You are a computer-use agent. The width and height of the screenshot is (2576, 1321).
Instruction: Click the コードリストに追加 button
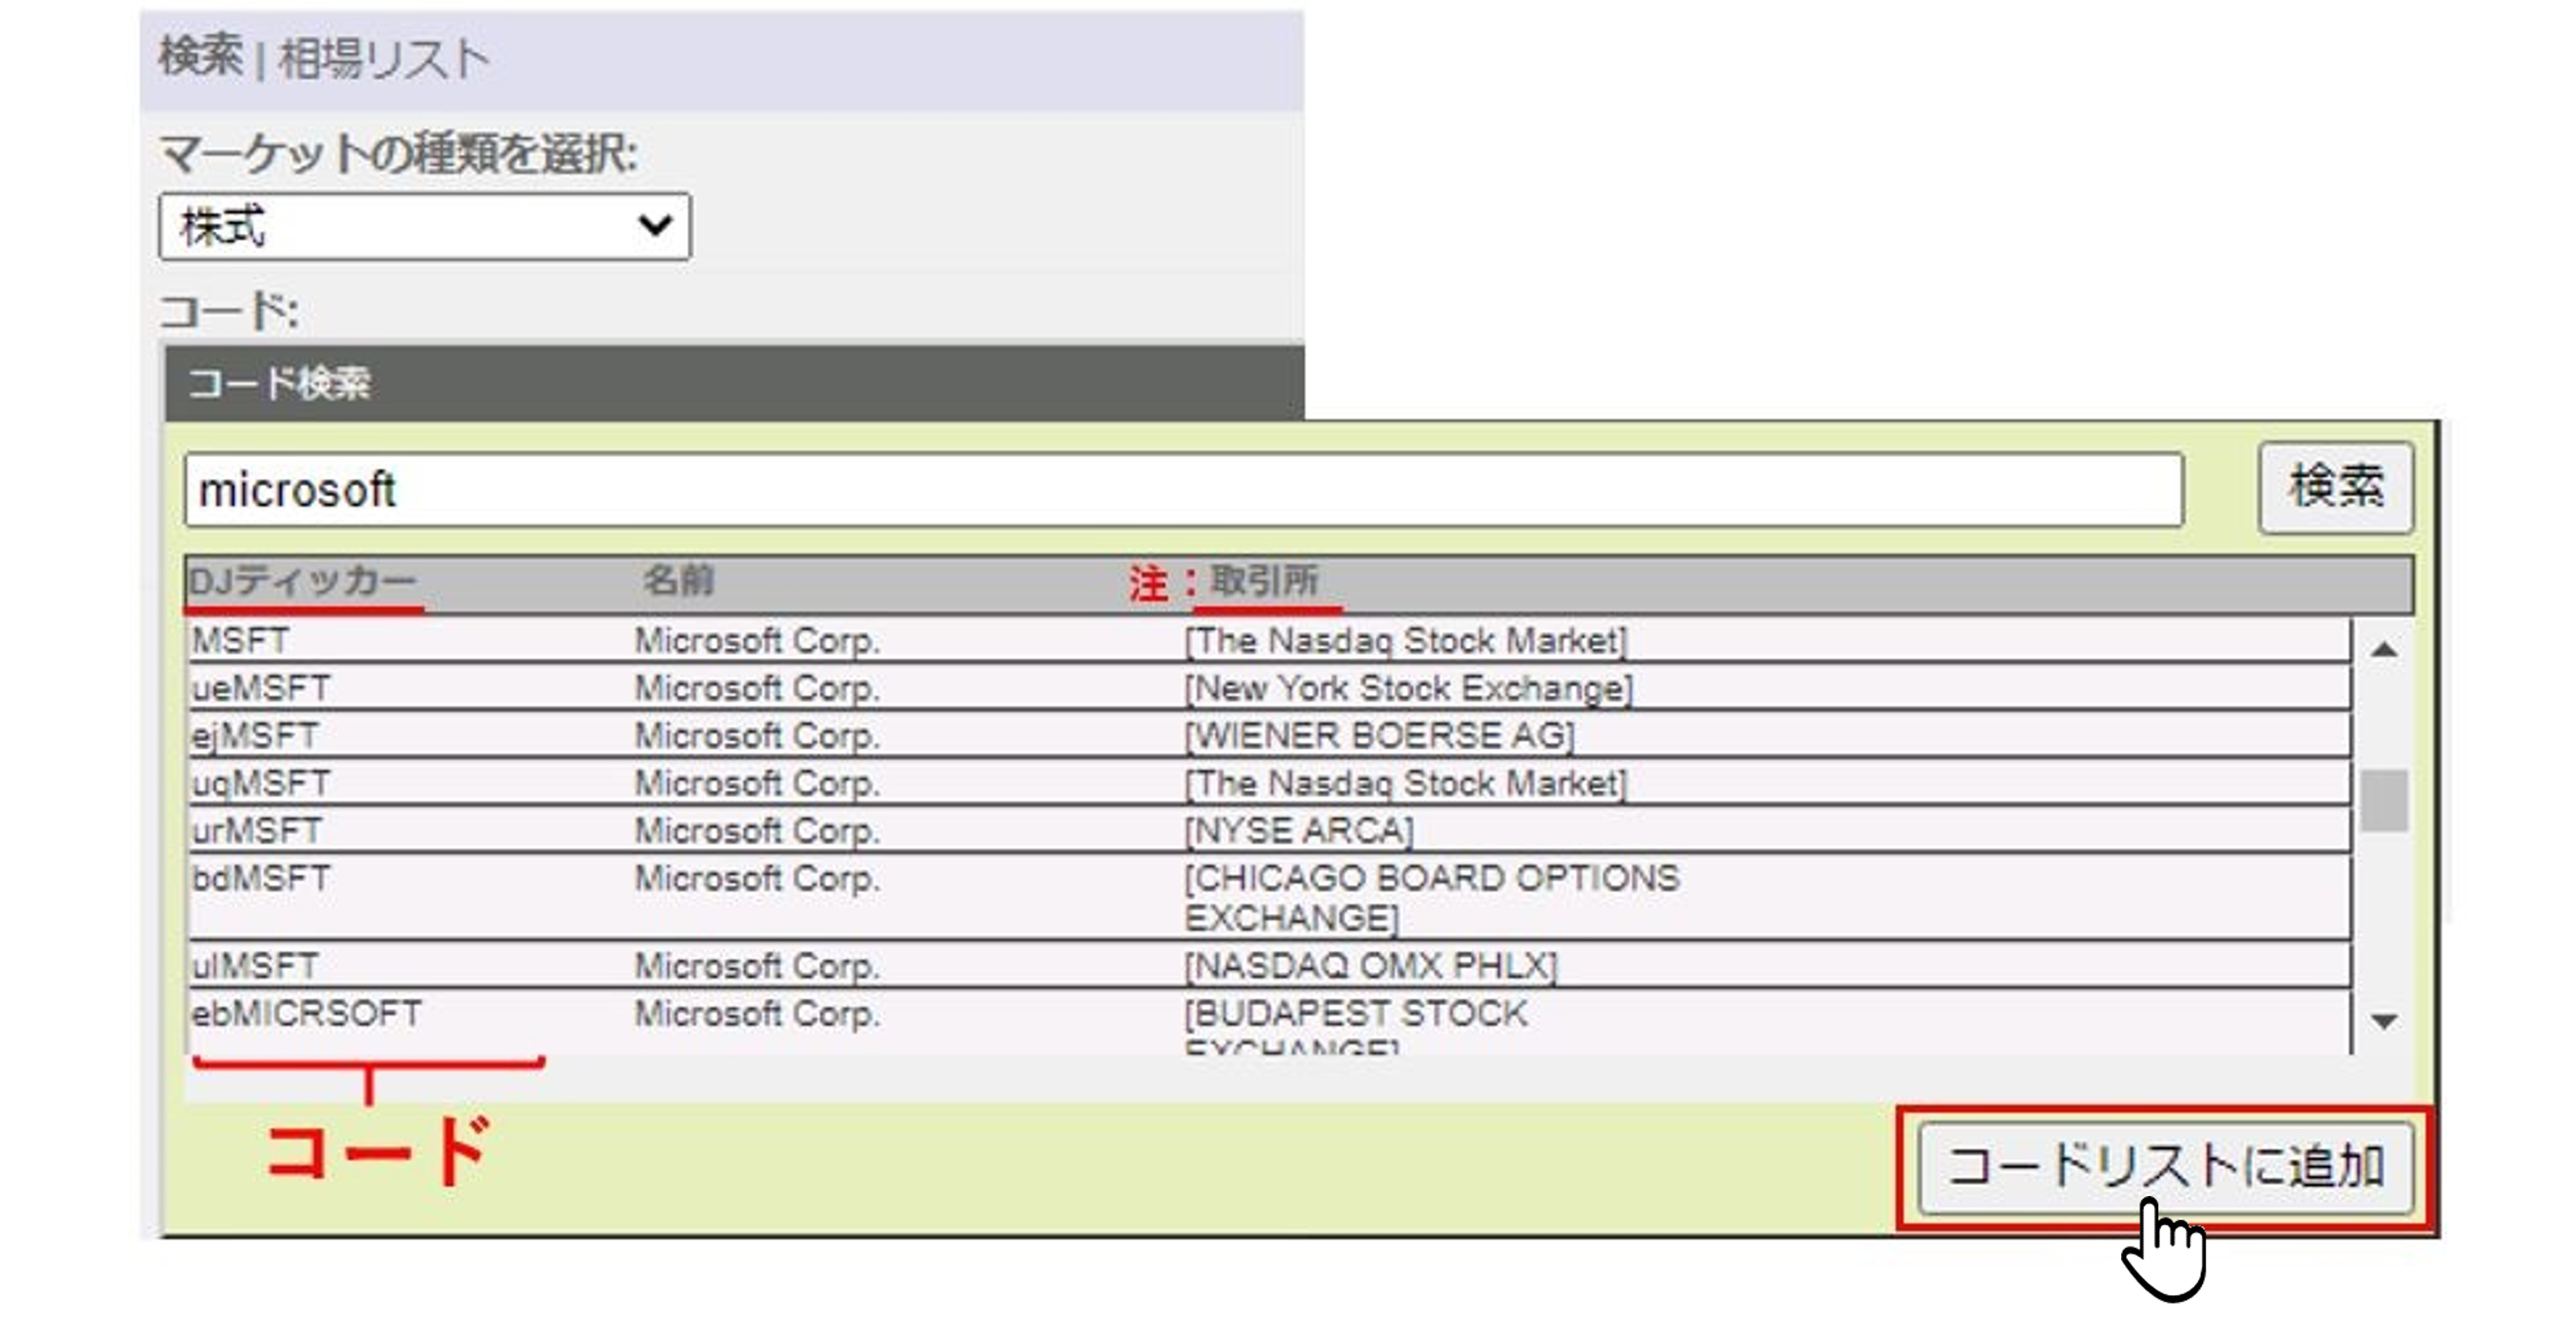pyautogui.click(x=2165, y=1167)
